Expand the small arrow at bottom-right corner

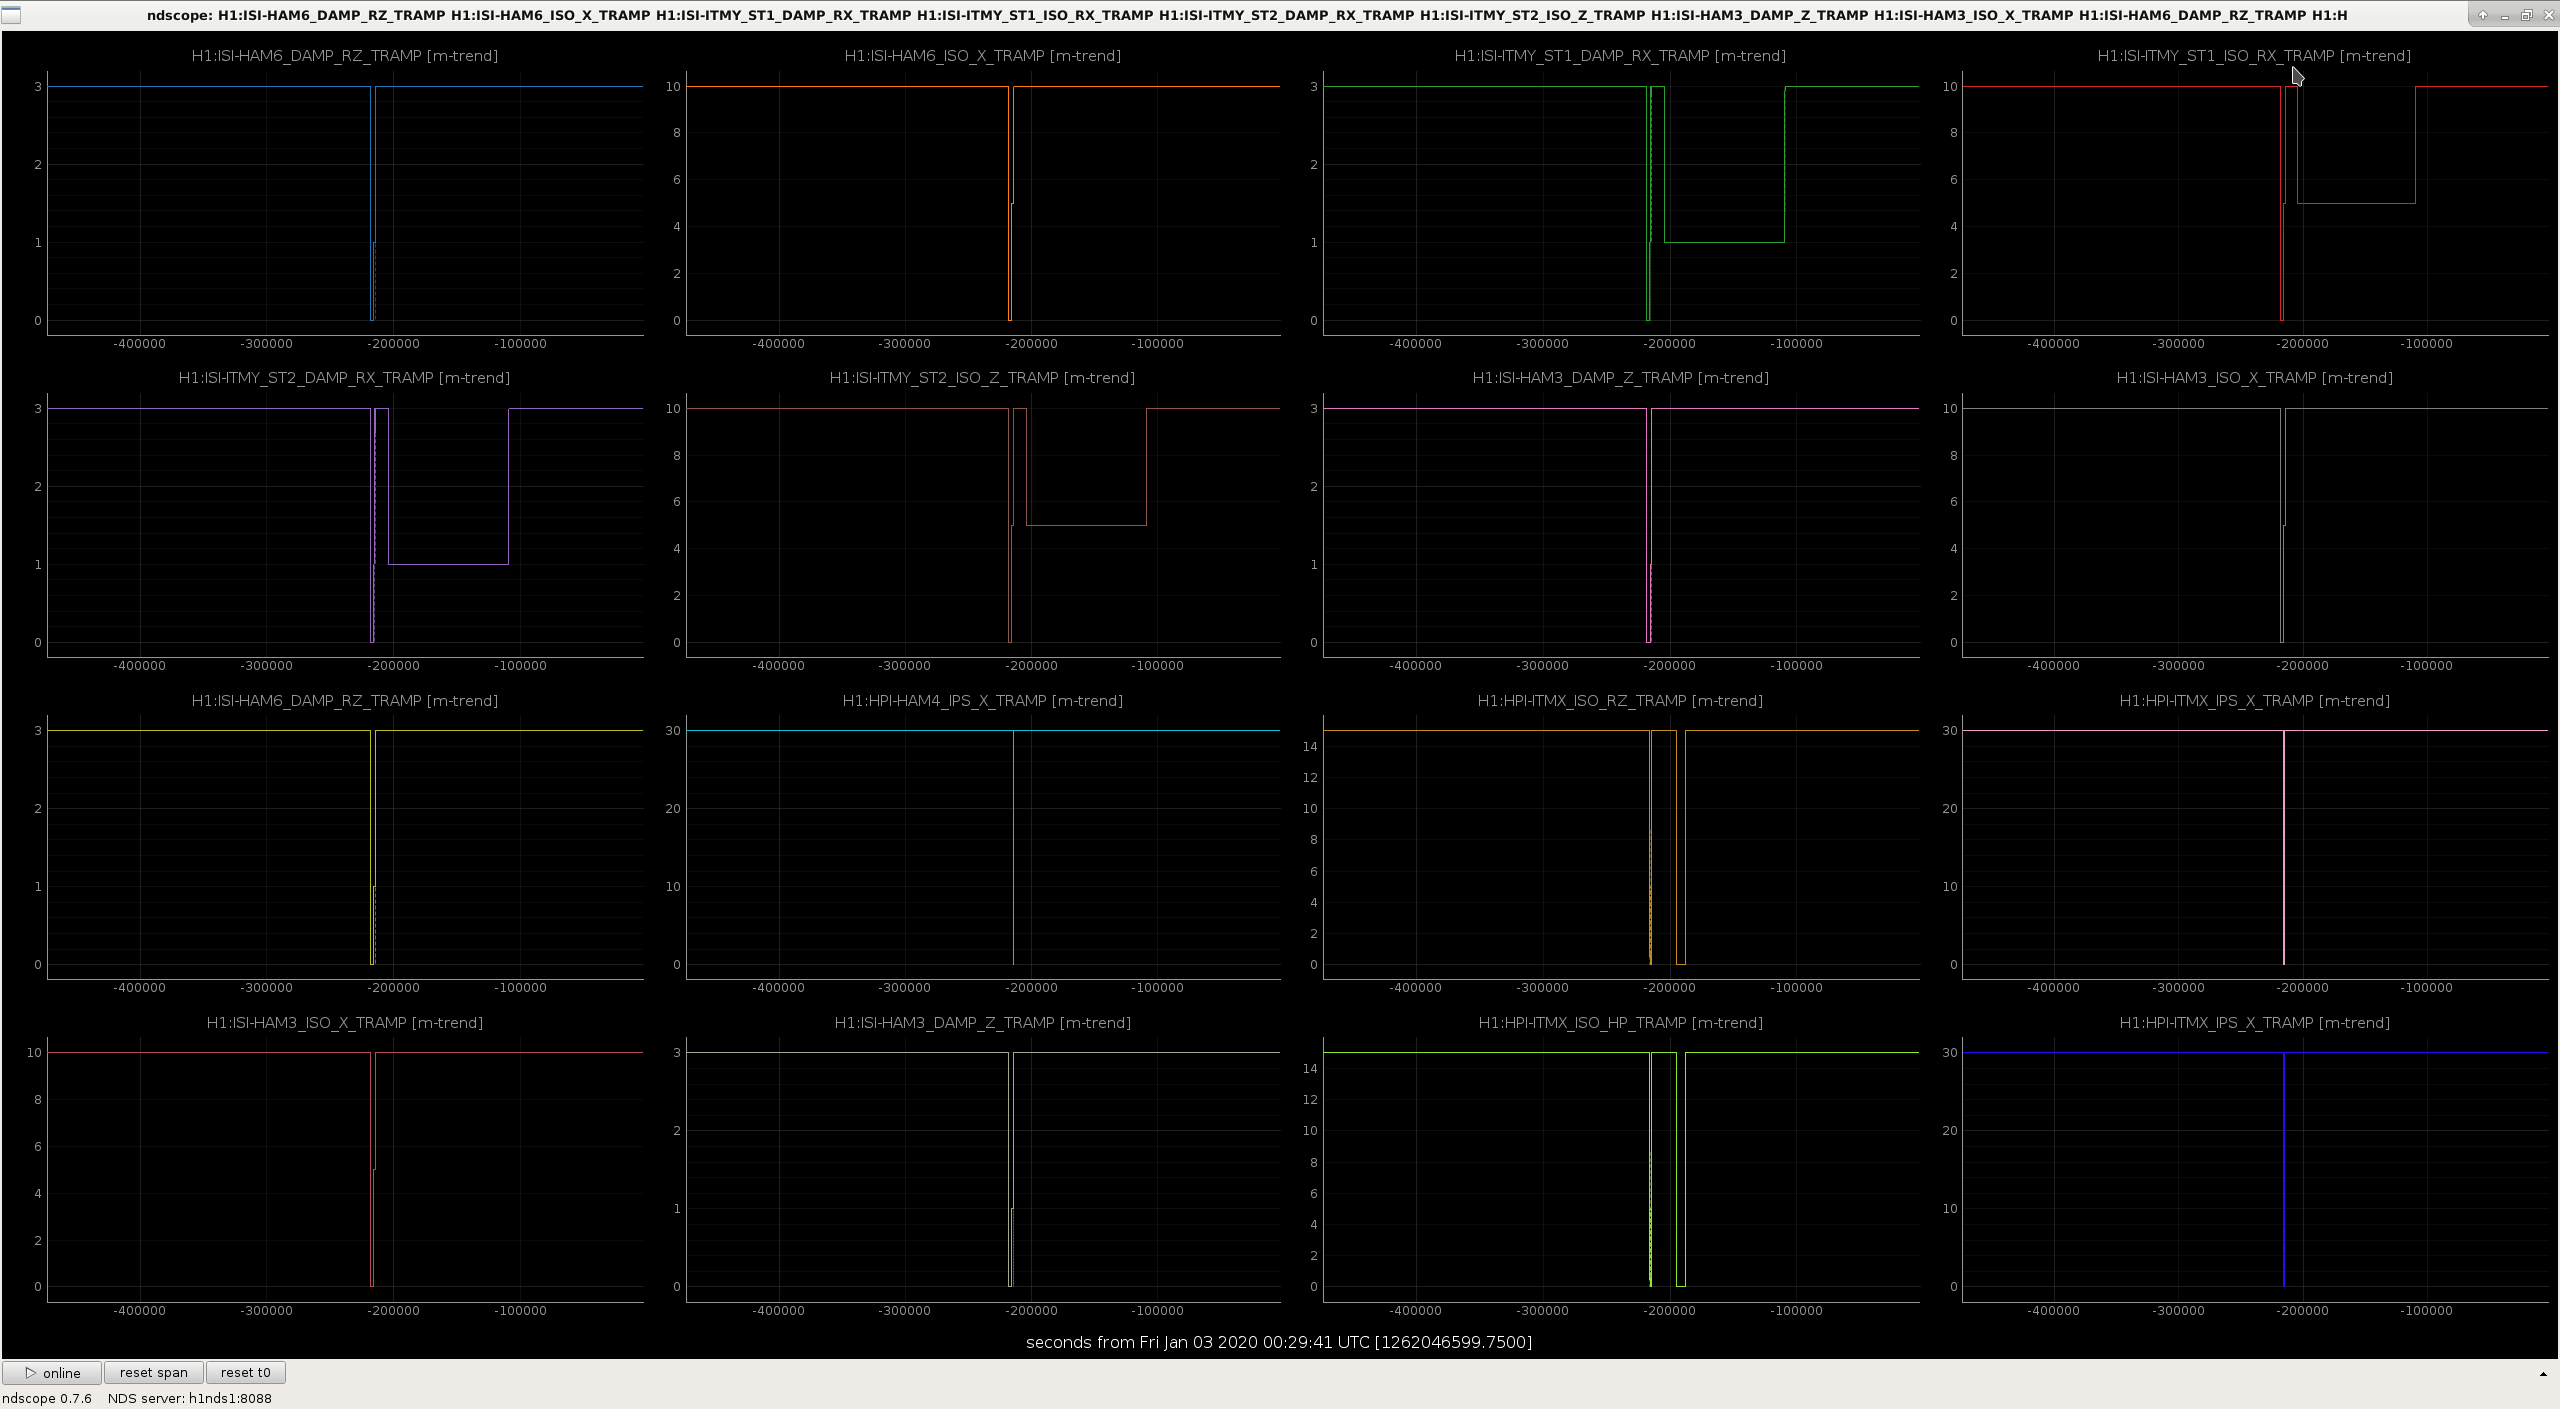[2543, 1375]
